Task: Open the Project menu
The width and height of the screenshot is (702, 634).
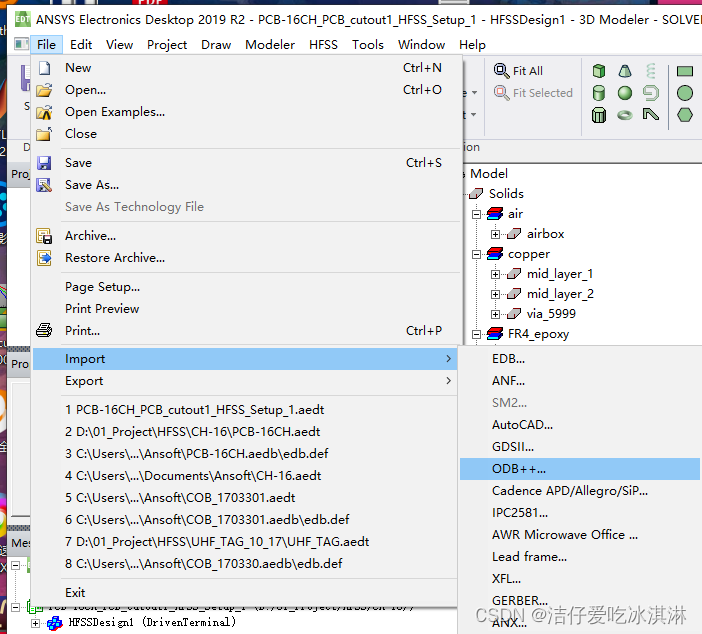Action: [167, 45]
